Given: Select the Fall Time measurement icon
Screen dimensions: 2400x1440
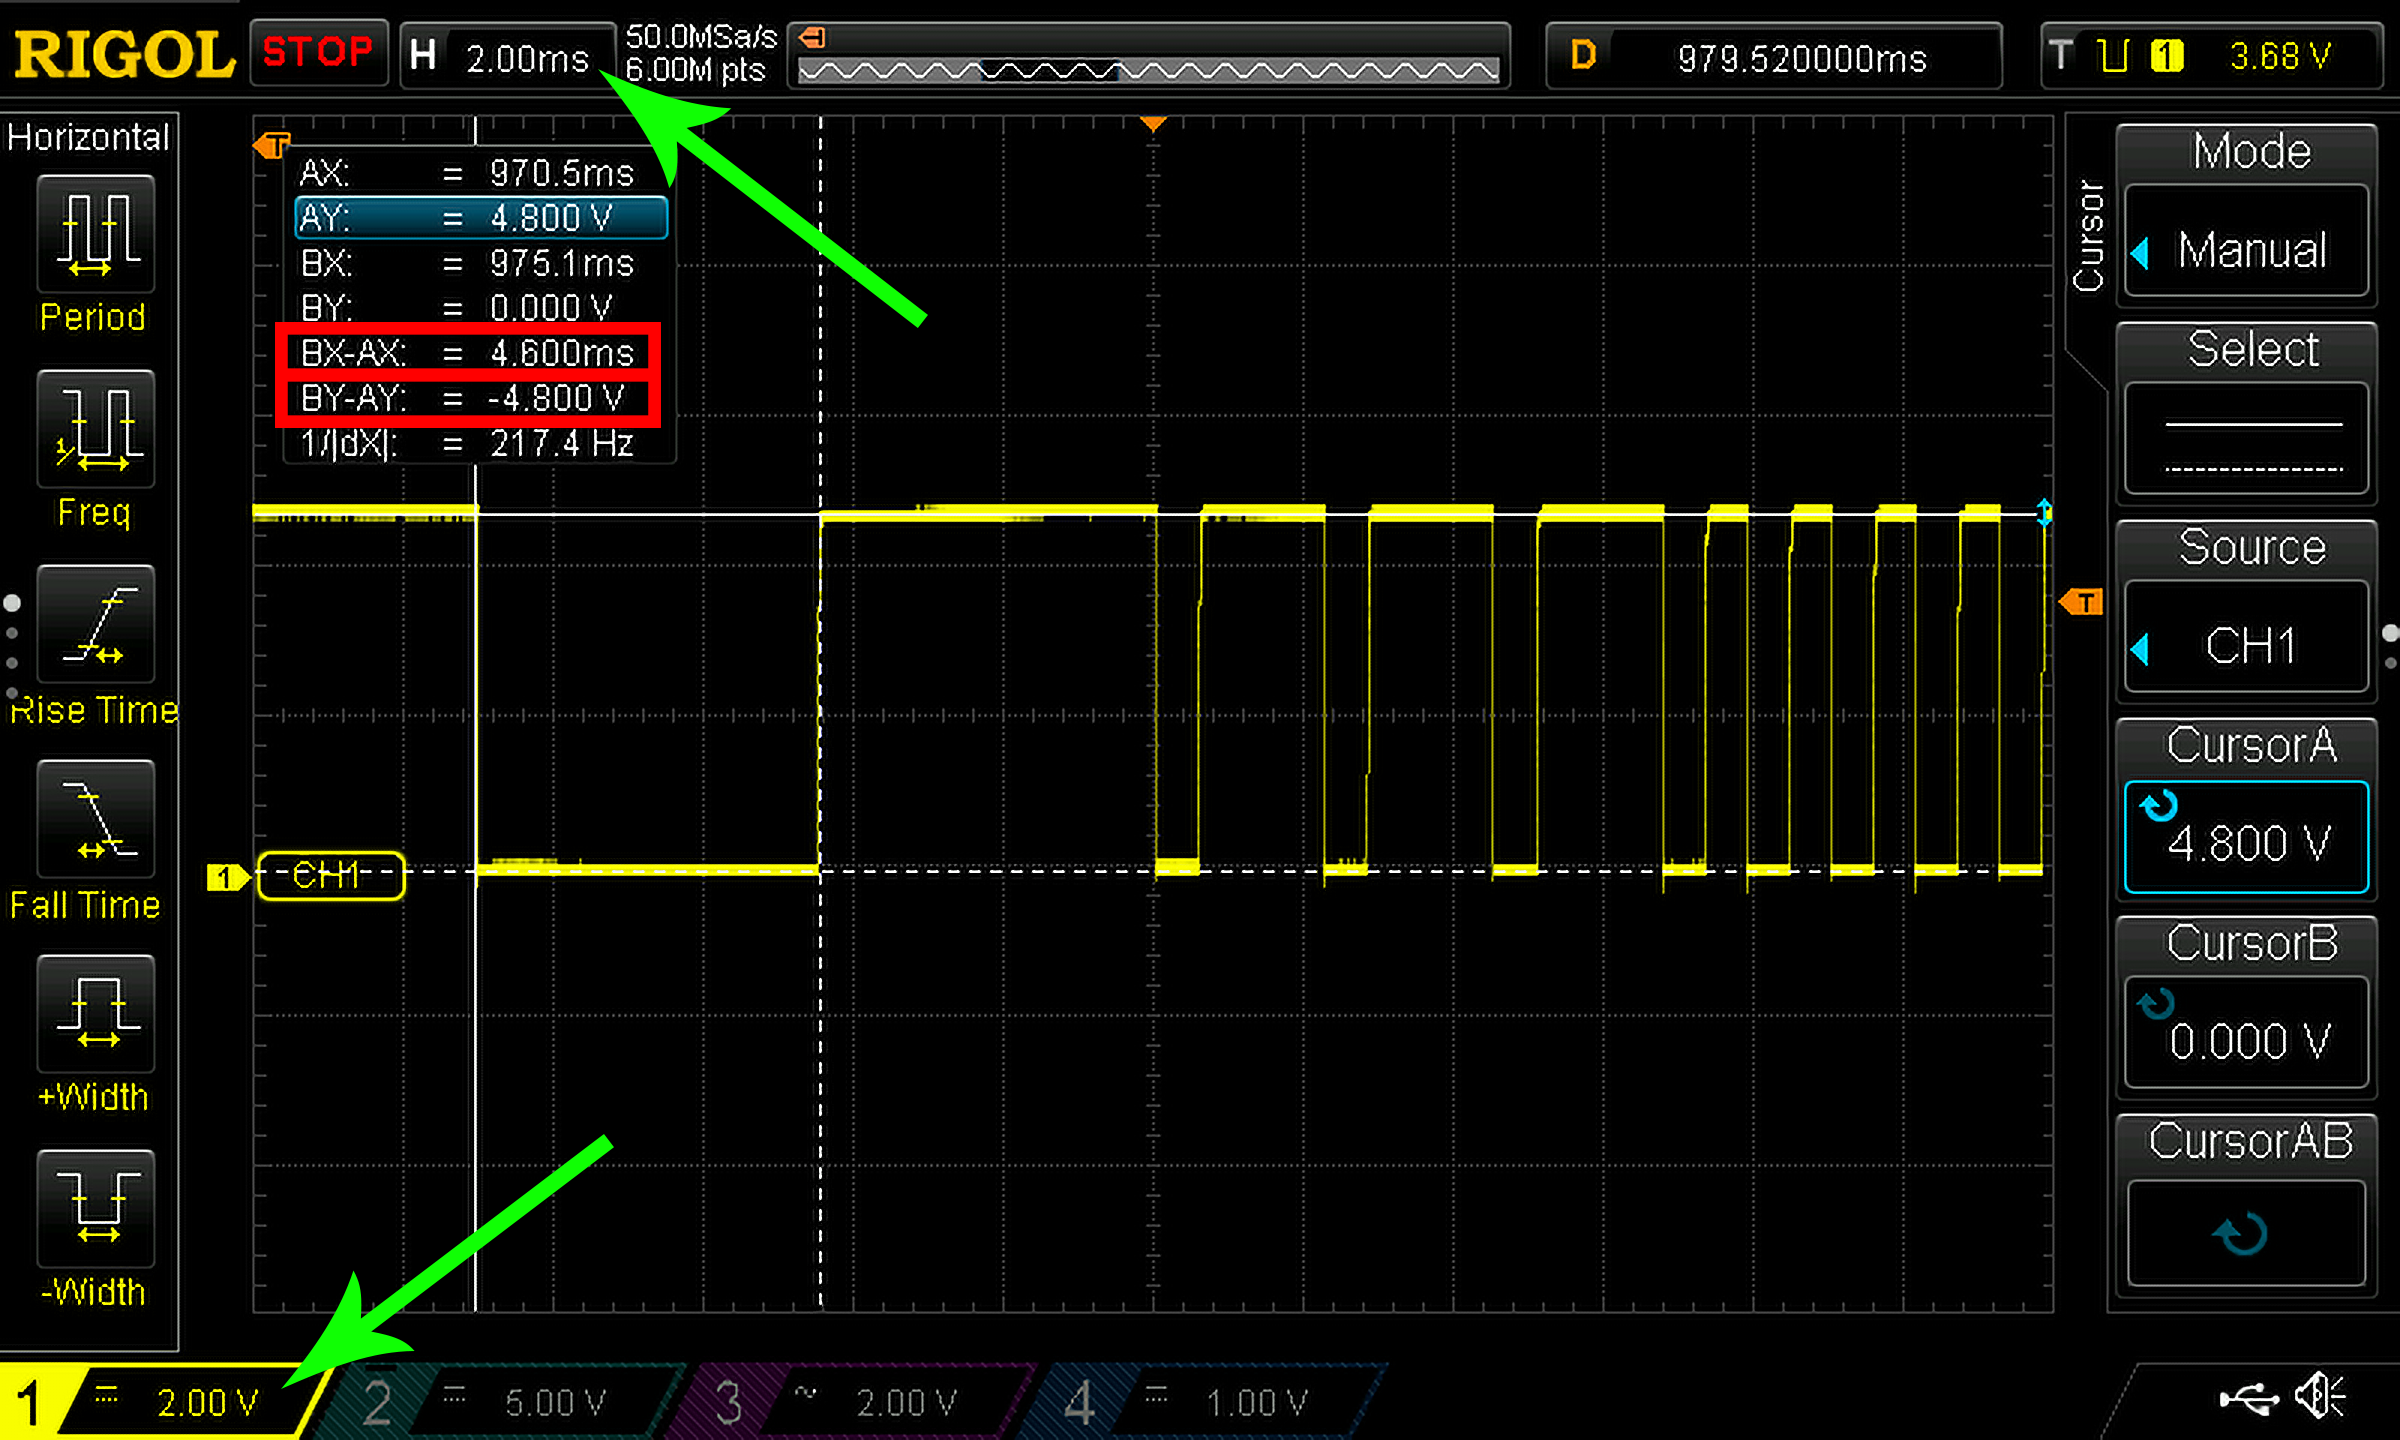Looking at the screenshot, I should tap(95, 819).
